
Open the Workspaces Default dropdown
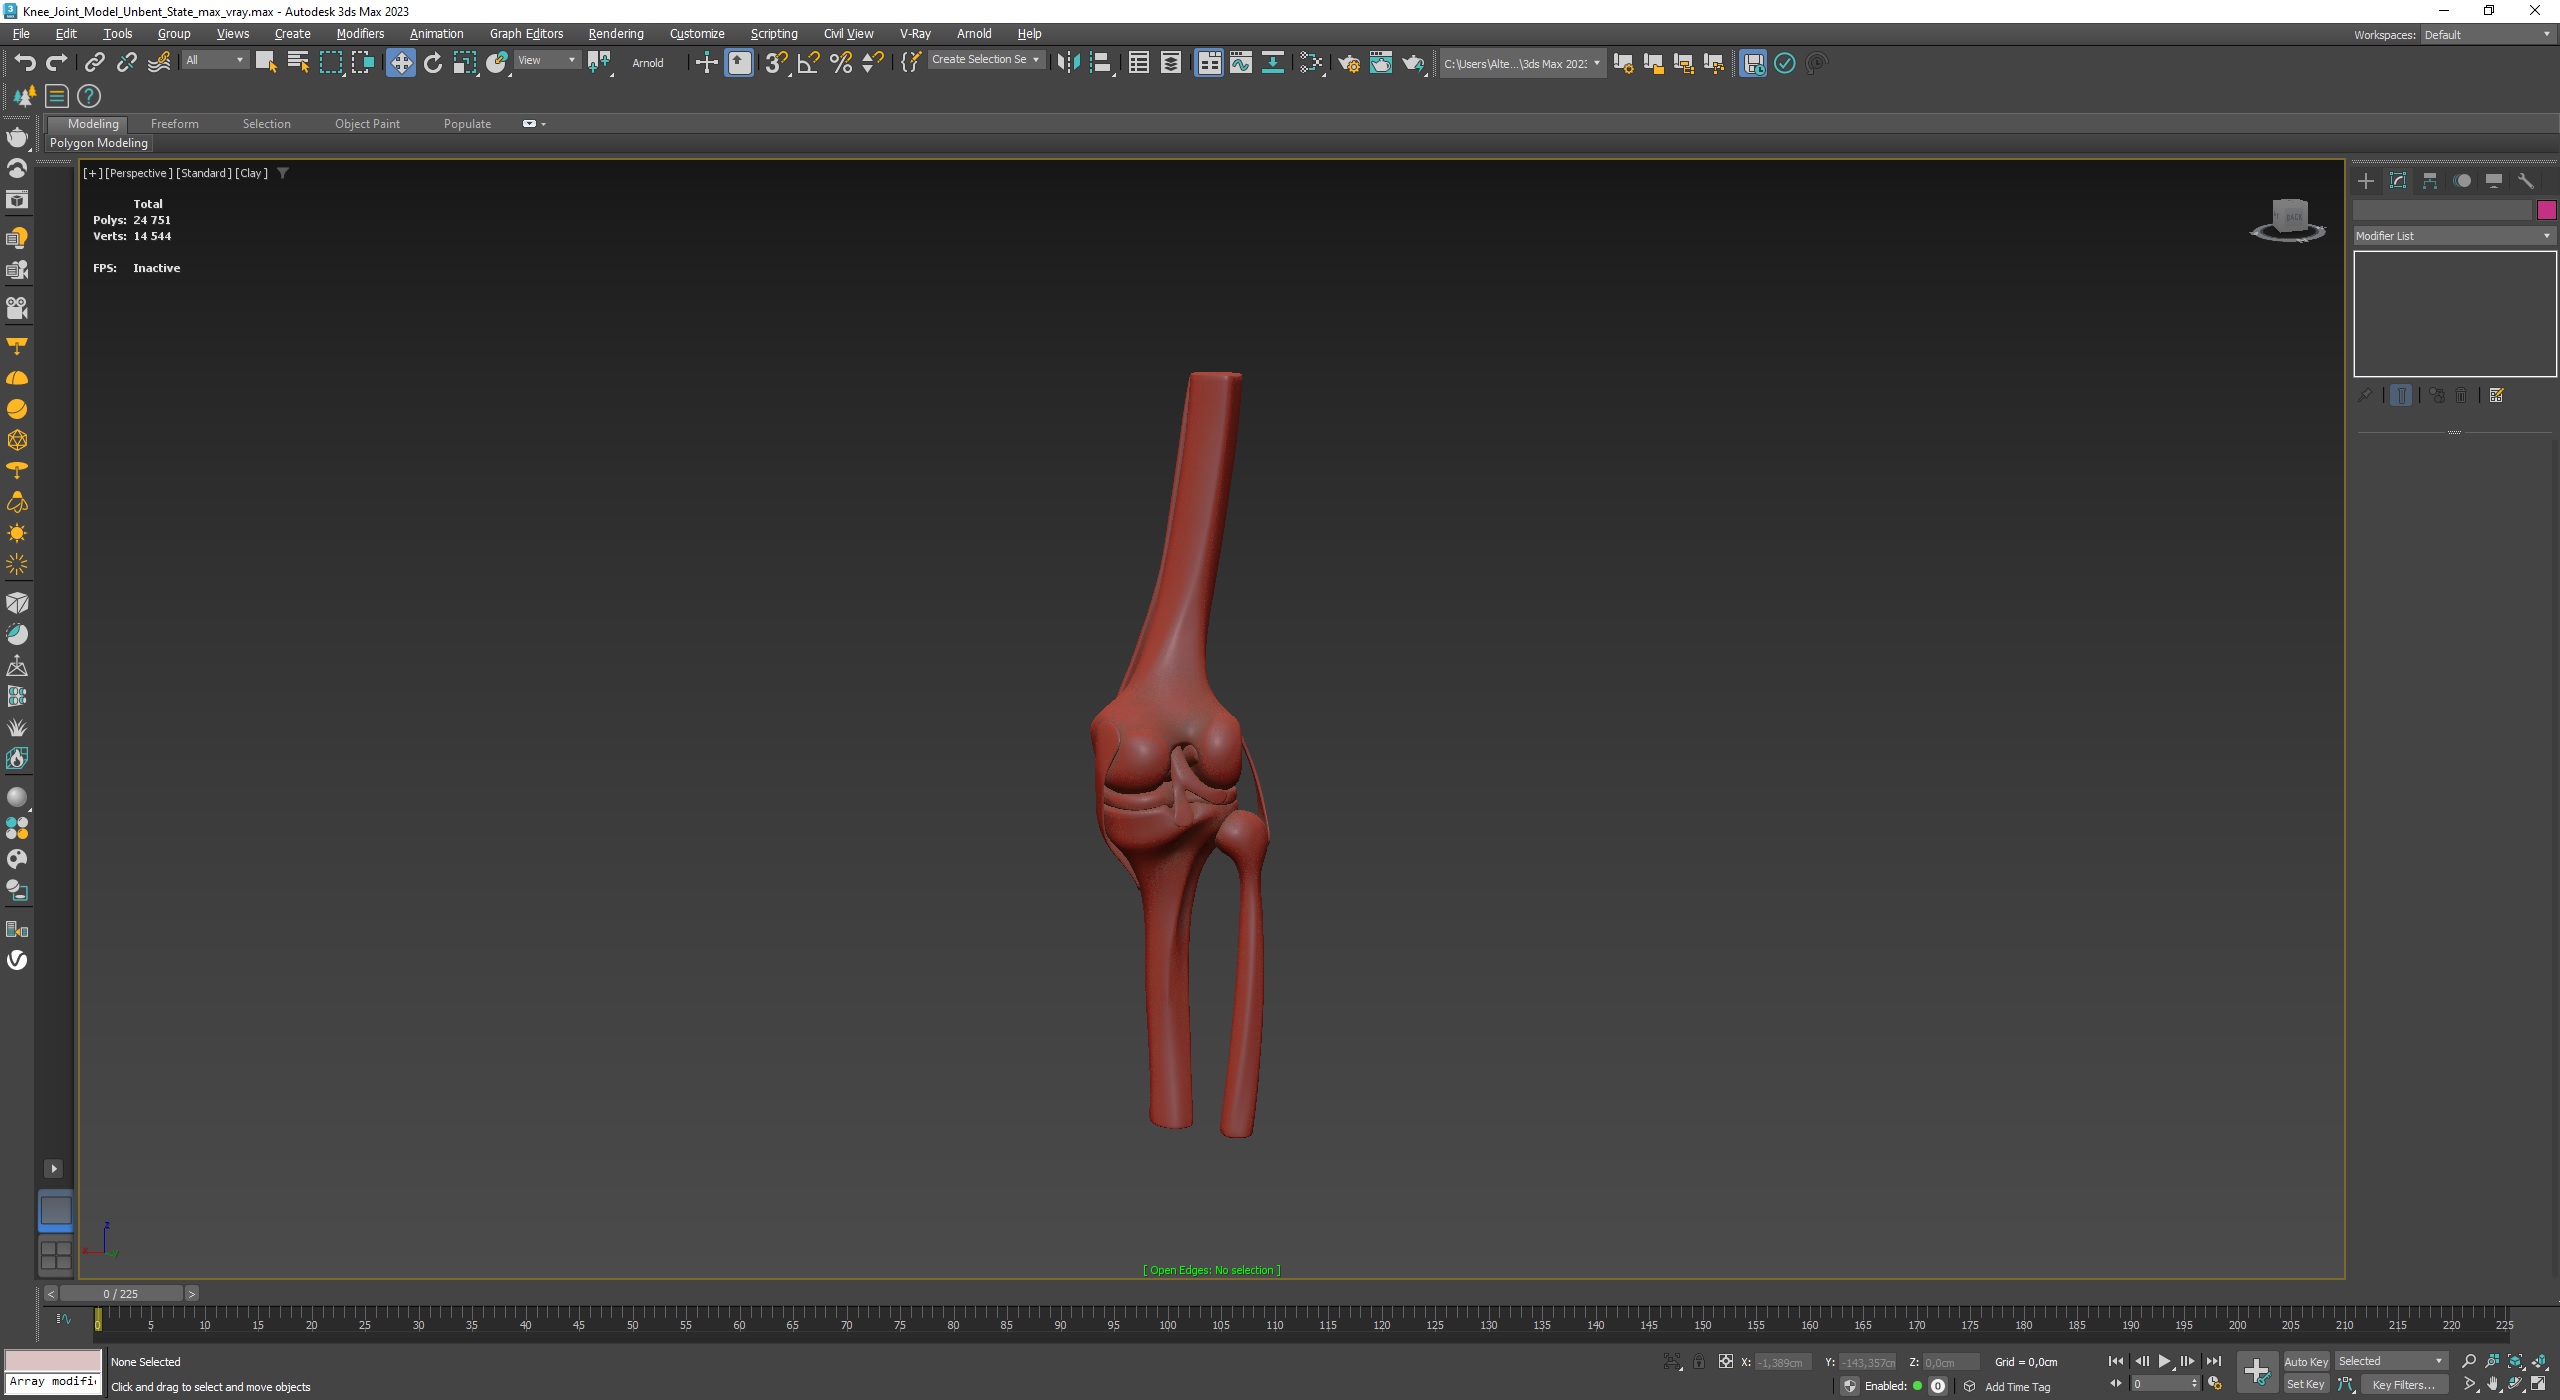coord(2486,35)
